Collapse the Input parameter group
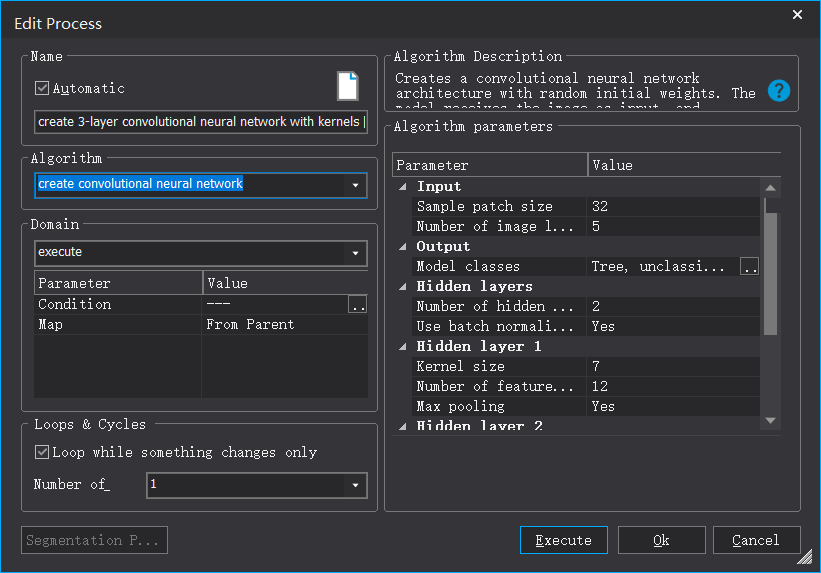 (403, 187)
